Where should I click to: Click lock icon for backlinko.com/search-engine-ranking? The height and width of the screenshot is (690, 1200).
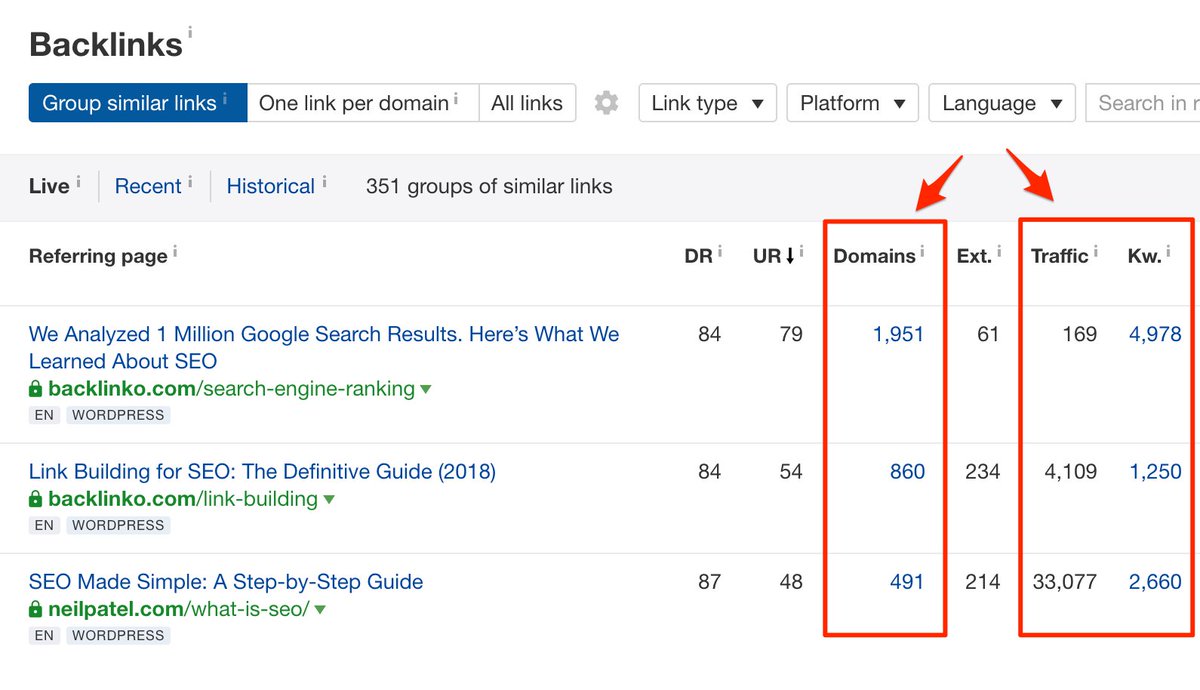click(36, 388)
